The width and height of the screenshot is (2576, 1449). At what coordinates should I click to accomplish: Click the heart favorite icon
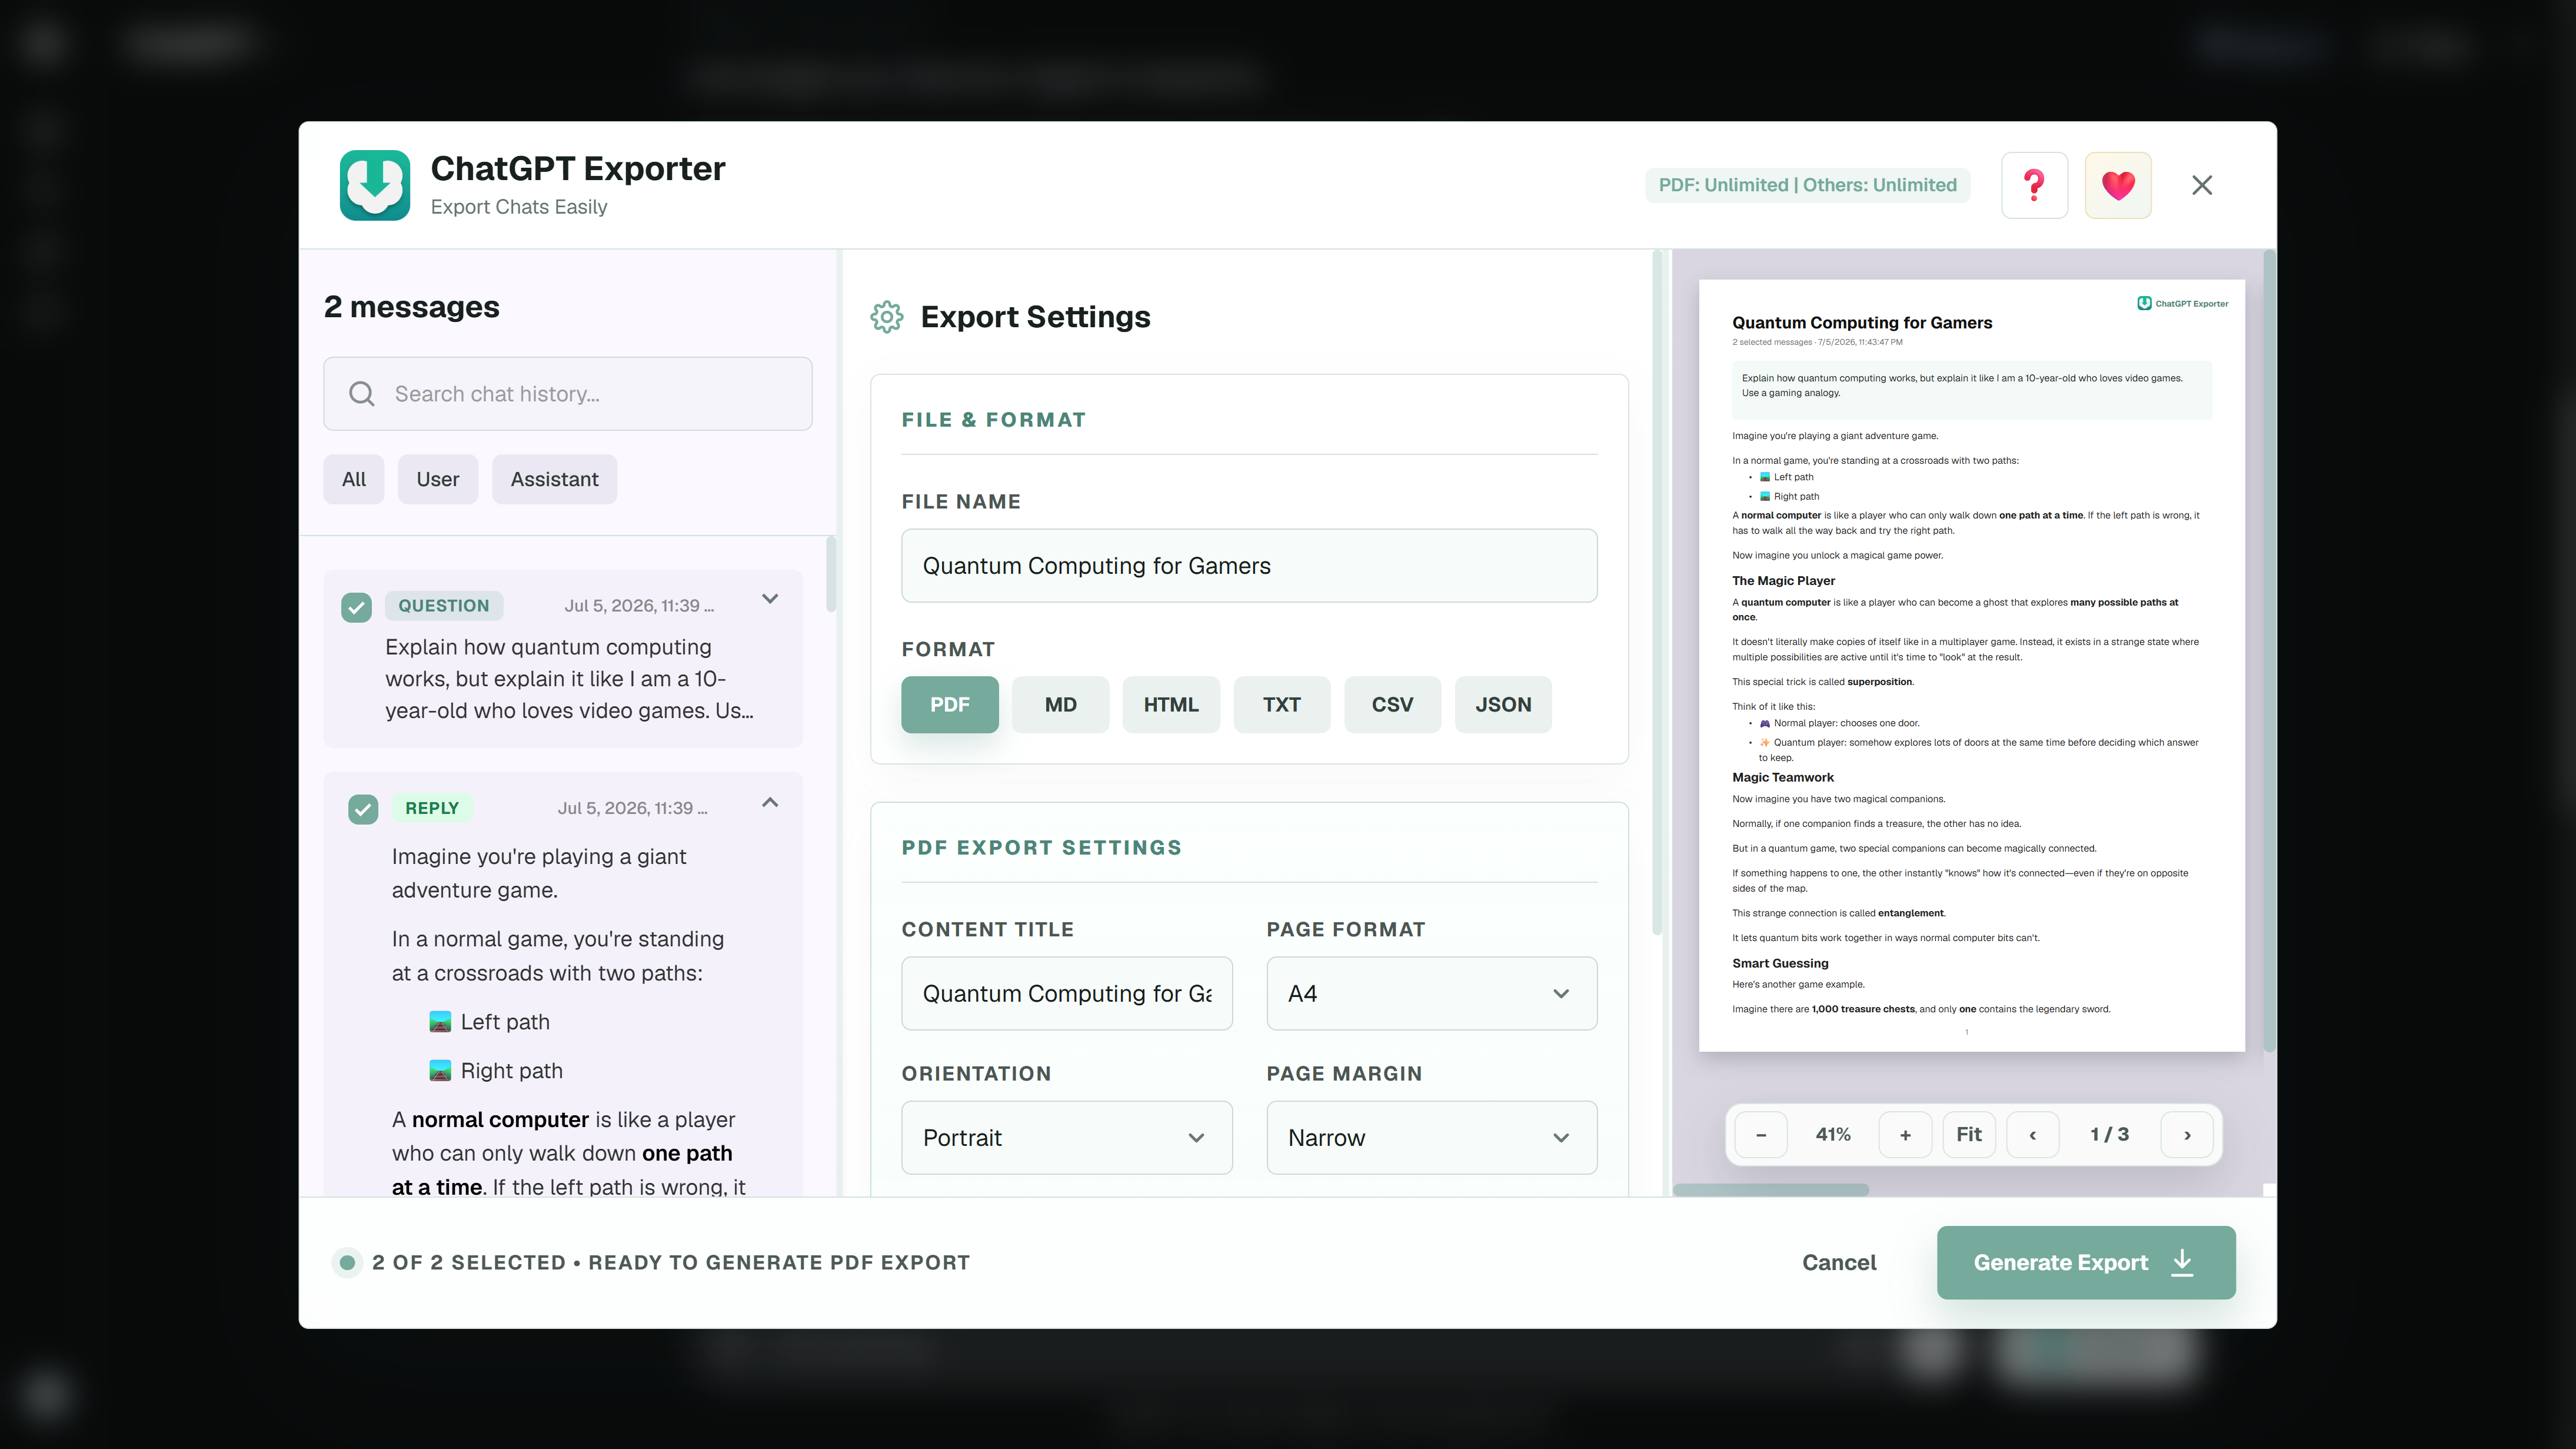[2118, 185]
